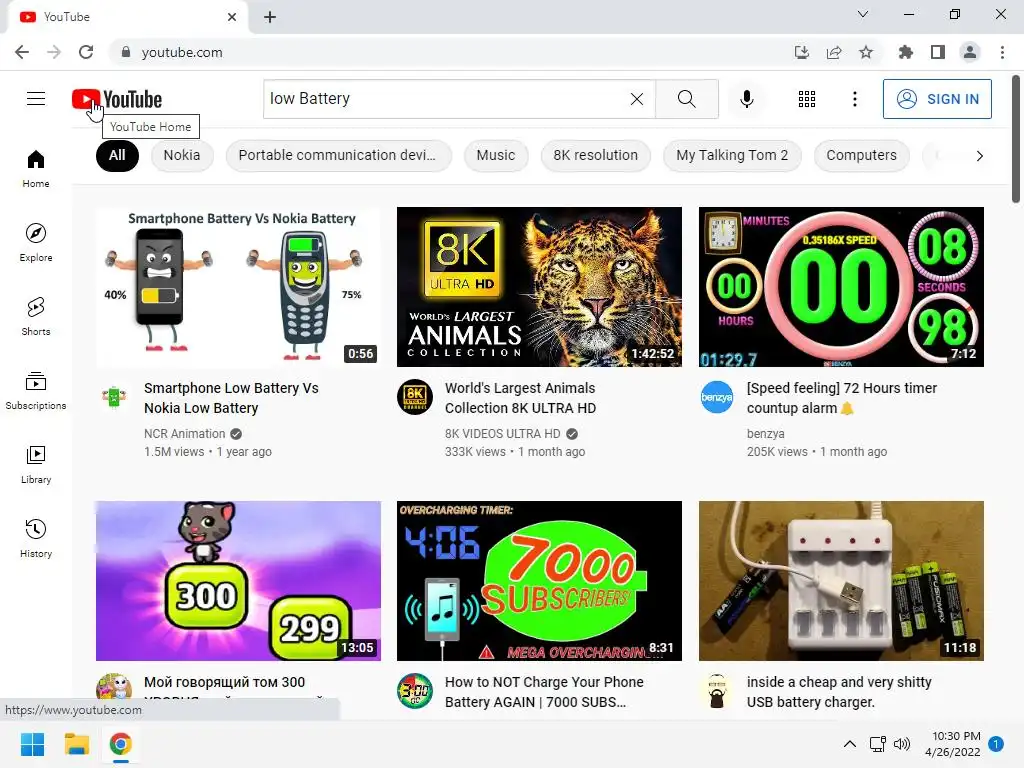The width and height of the screenshot is (1024, 768).
Task: Click the page vertical scrollbar
Action: pyautogui.click(x=1016, y=139)
